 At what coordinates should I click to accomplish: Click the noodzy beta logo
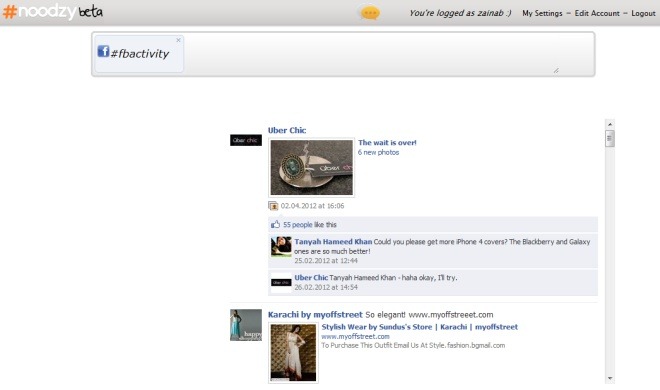[53, 11]
